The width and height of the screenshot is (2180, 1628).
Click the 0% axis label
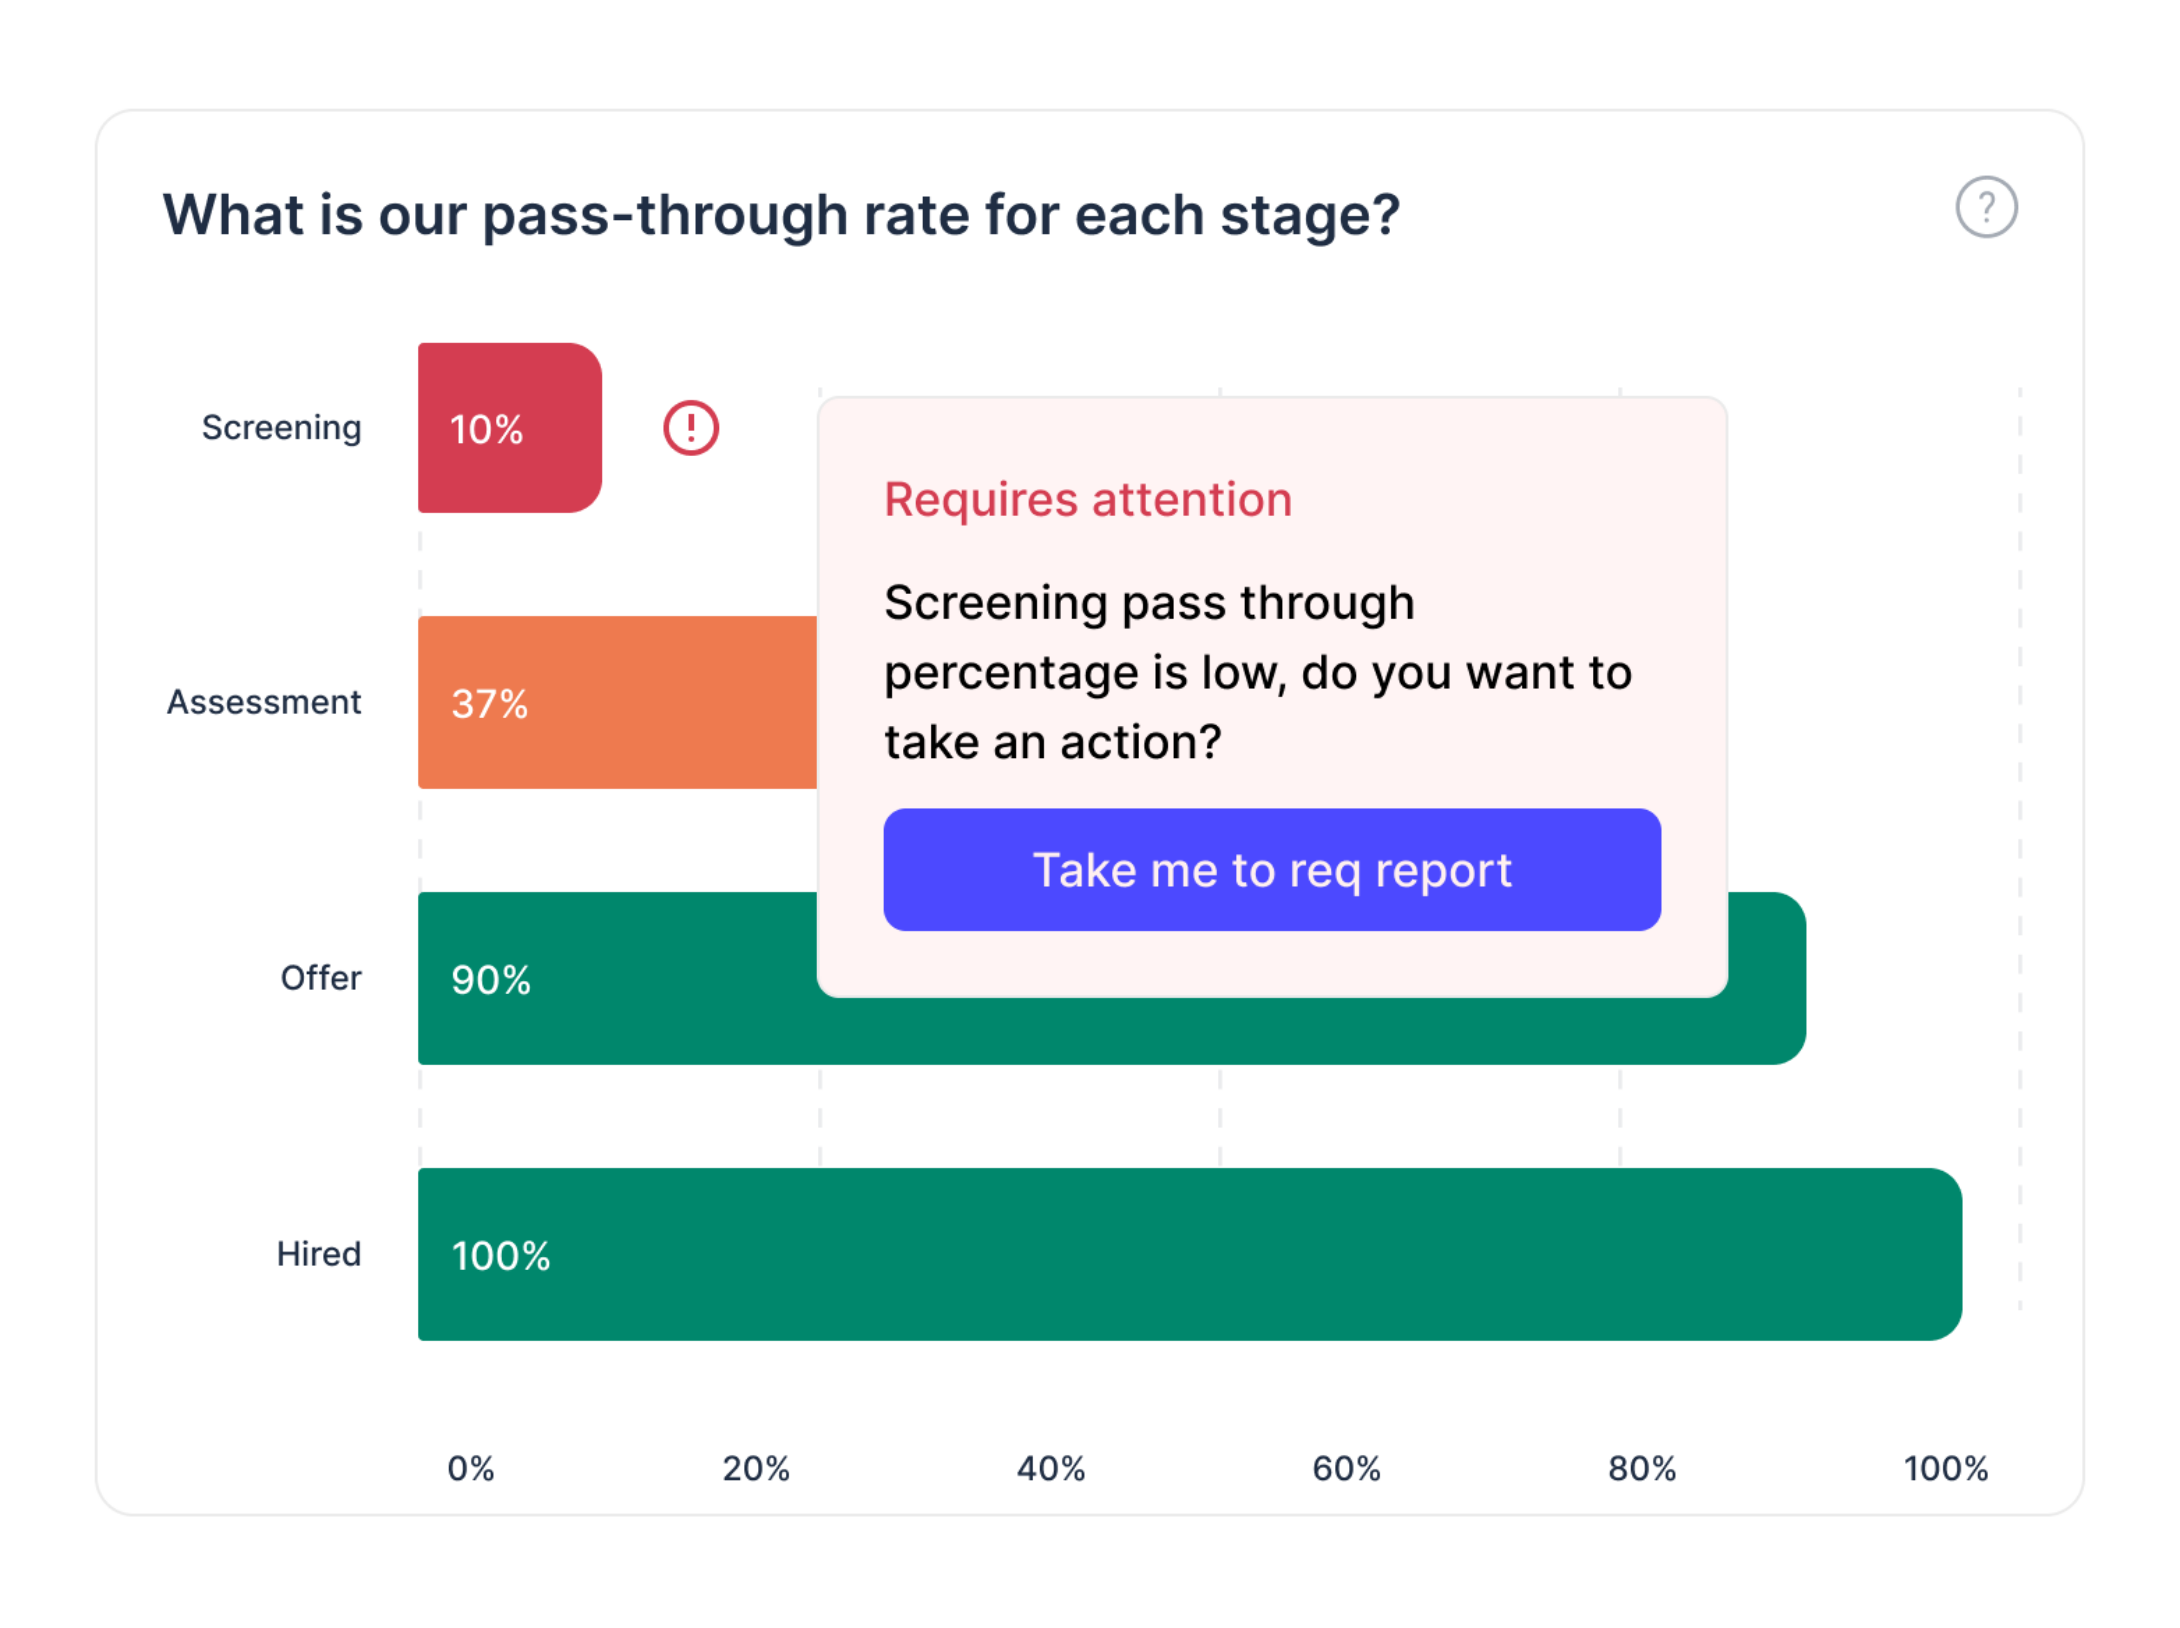pyautogui.click(x=470, y=1468)
